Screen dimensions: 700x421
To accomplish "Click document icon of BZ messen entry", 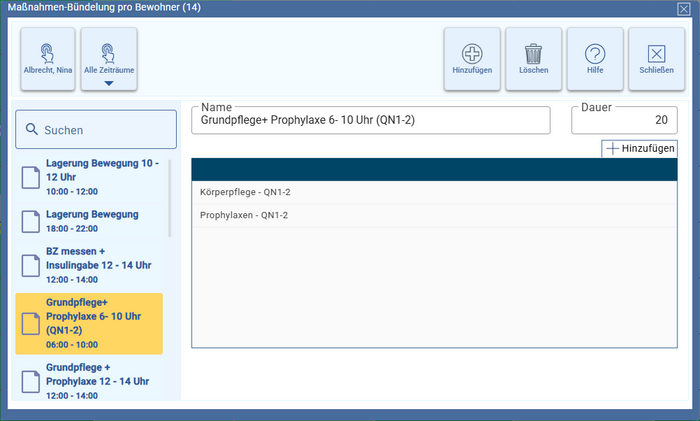I will coord(31,265).
